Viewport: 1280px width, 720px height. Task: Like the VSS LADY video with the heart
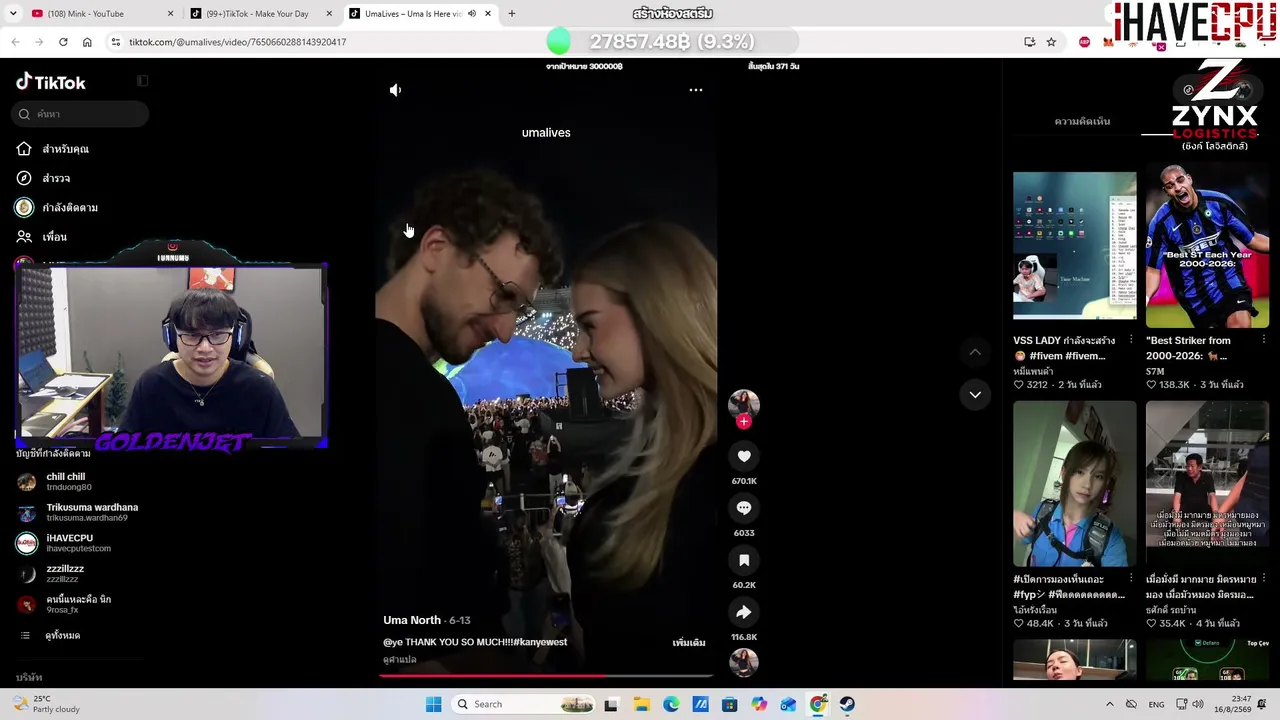tap(1019, 385)
